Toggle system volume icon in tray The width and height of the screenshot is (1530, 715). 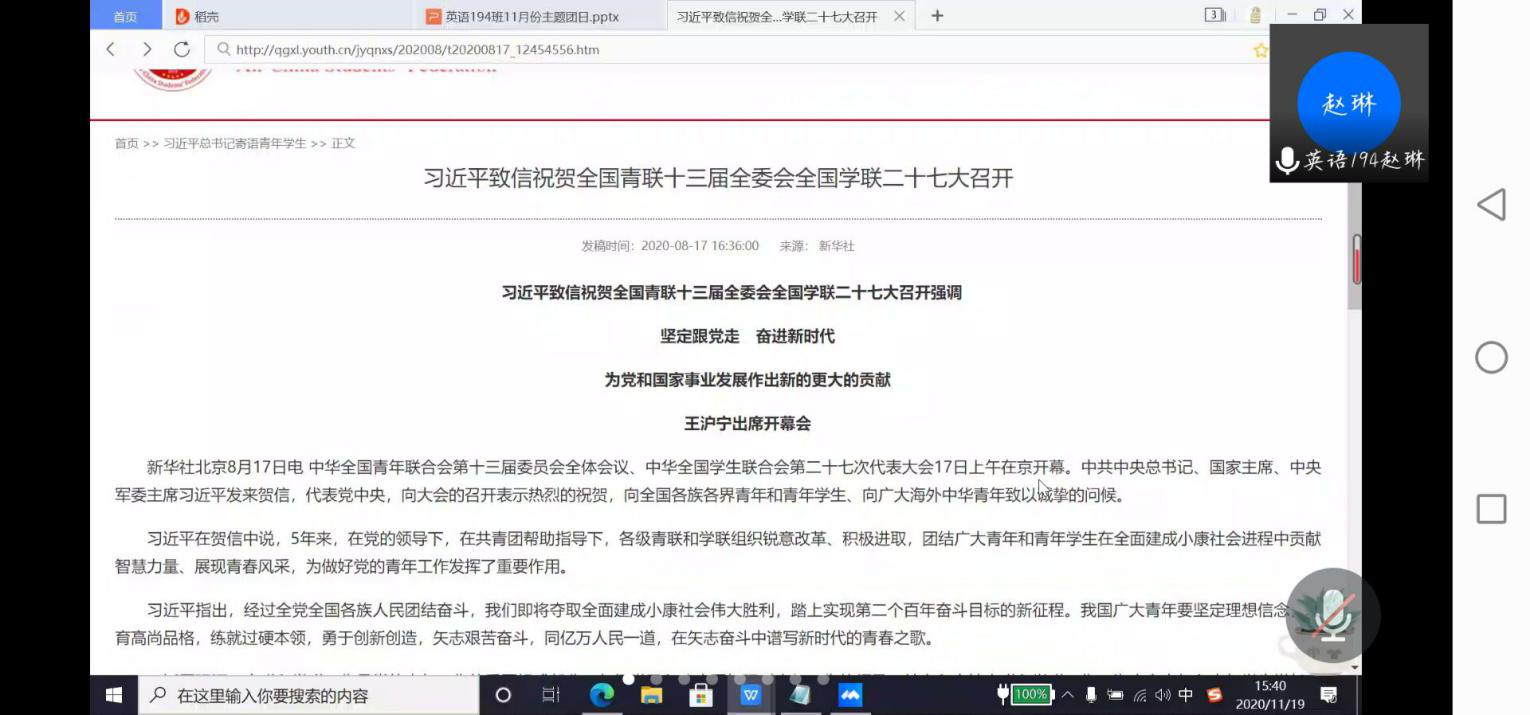coord(1163,695)
